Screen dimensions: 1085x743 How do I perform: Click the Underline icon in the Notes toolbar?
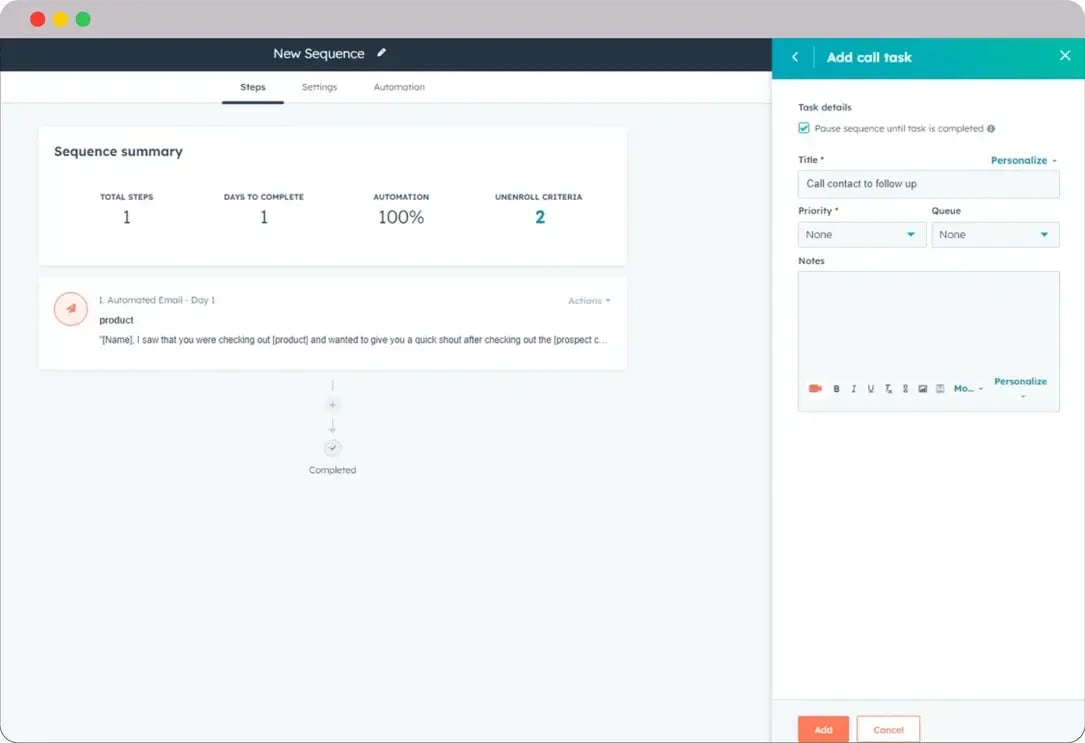coord(871,389)
